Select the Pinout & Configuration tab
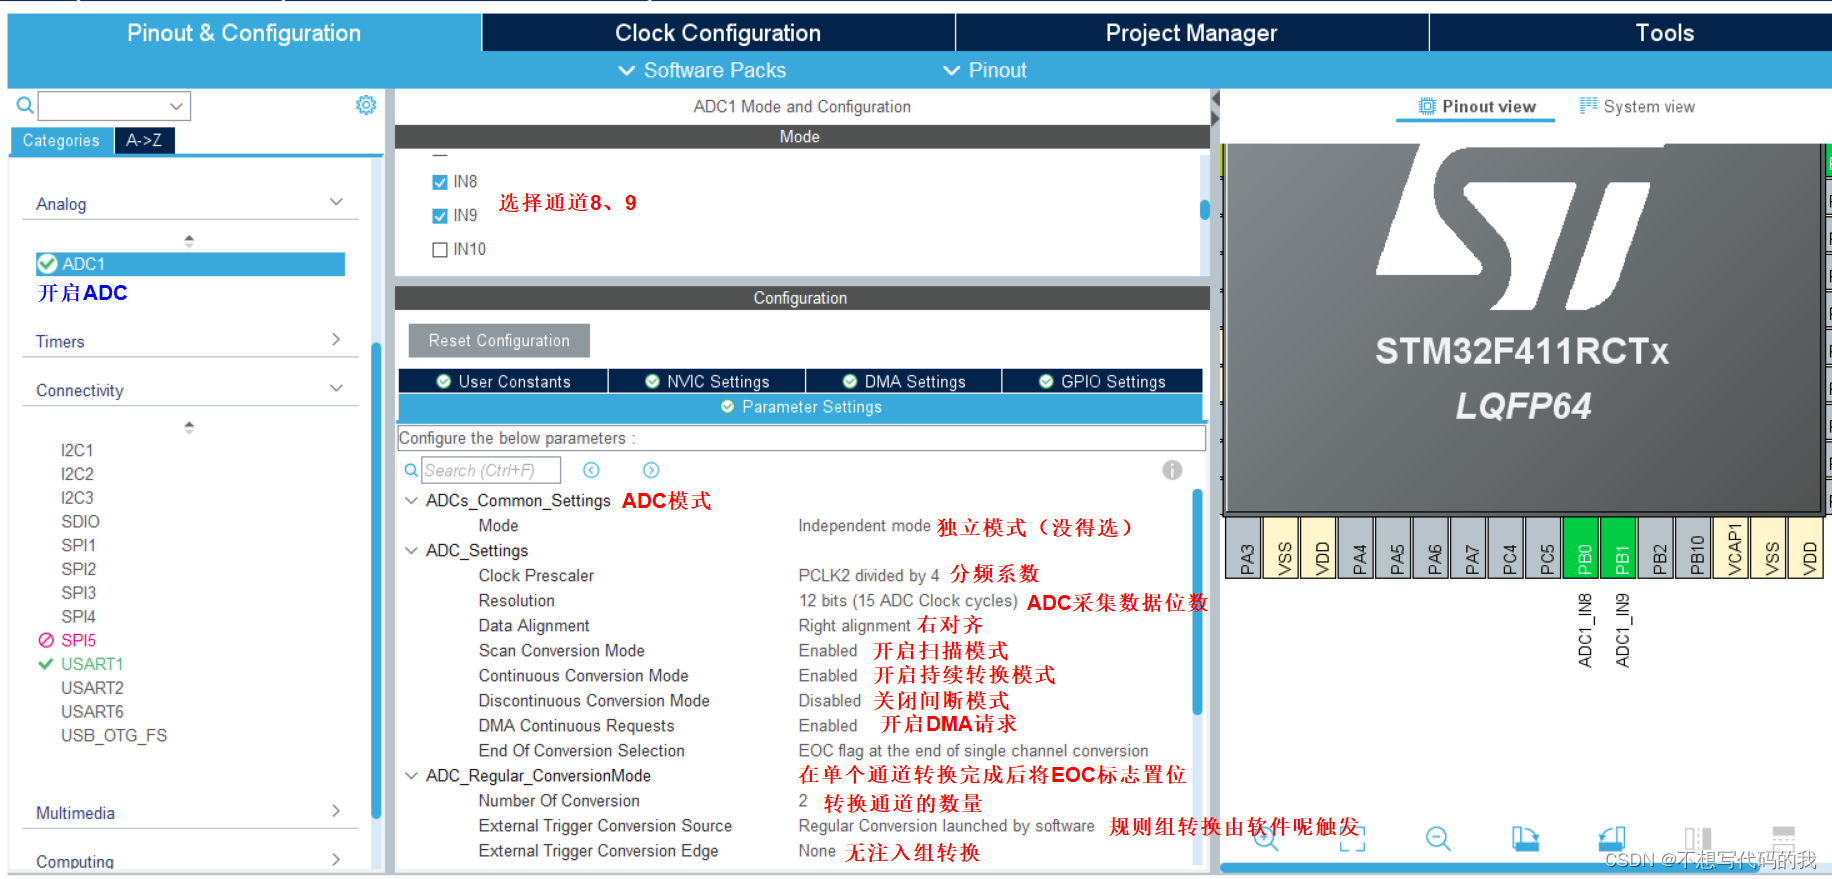 244,32
